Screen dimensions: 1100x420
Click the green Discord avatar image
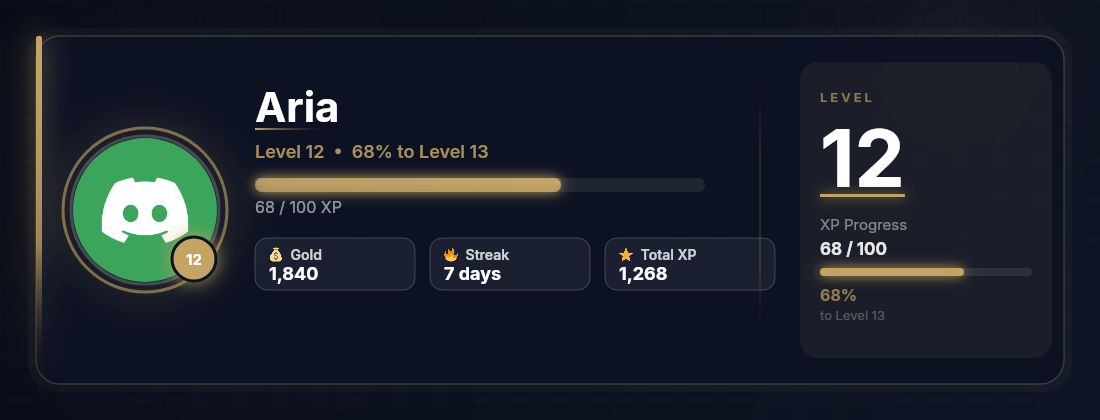(x=145, y=210)
